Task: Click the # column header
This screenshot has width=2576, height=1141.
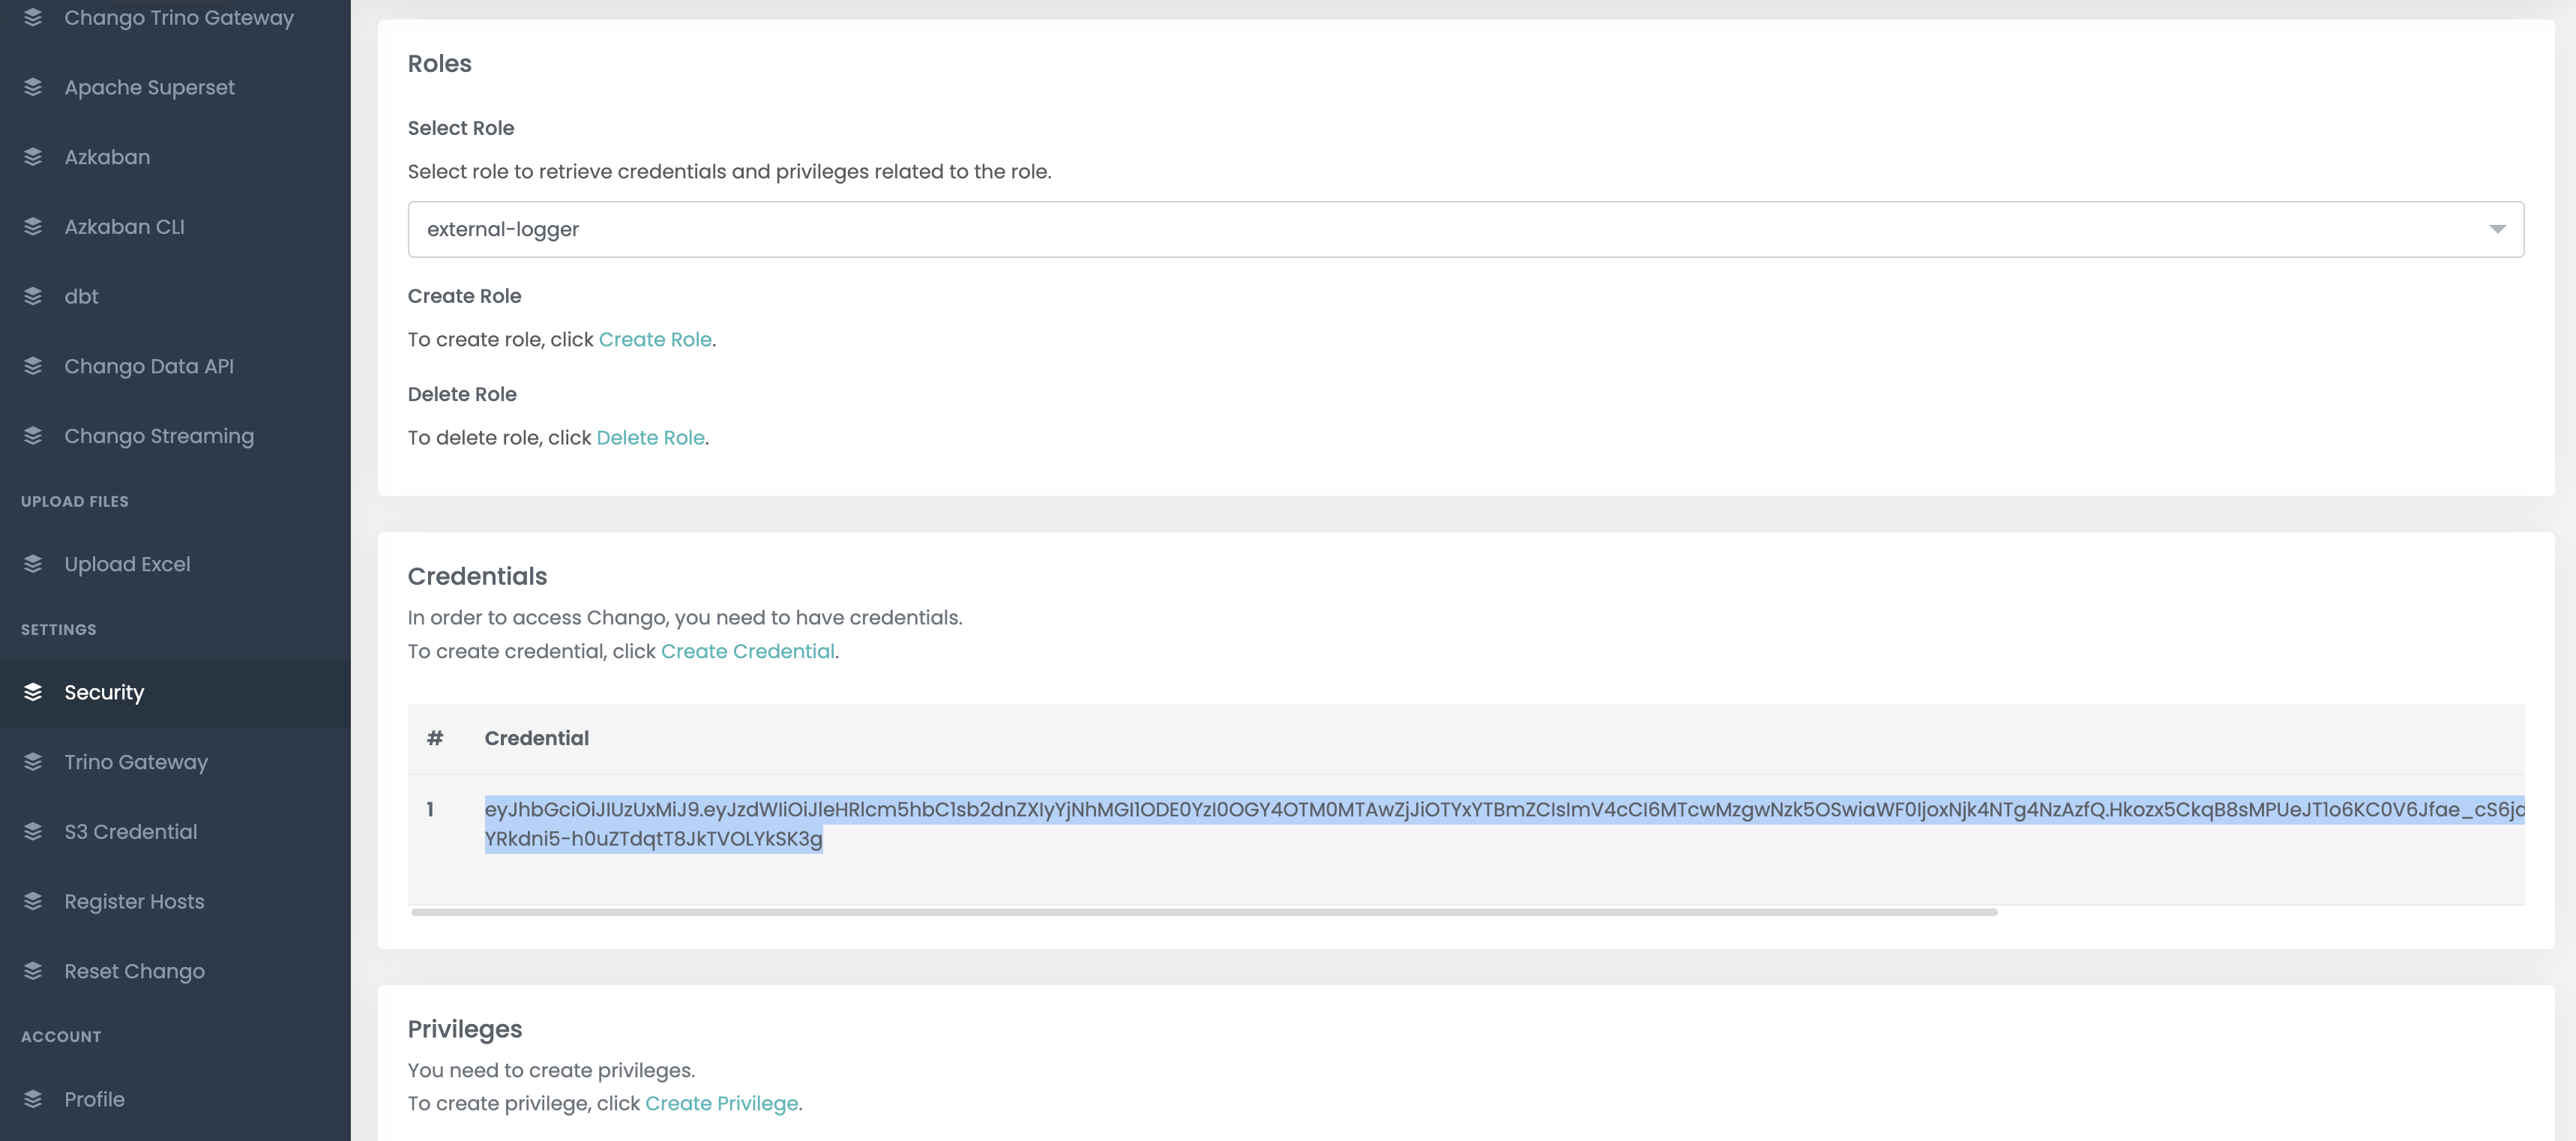Action: pyautogui.click(x=435, y=738)
